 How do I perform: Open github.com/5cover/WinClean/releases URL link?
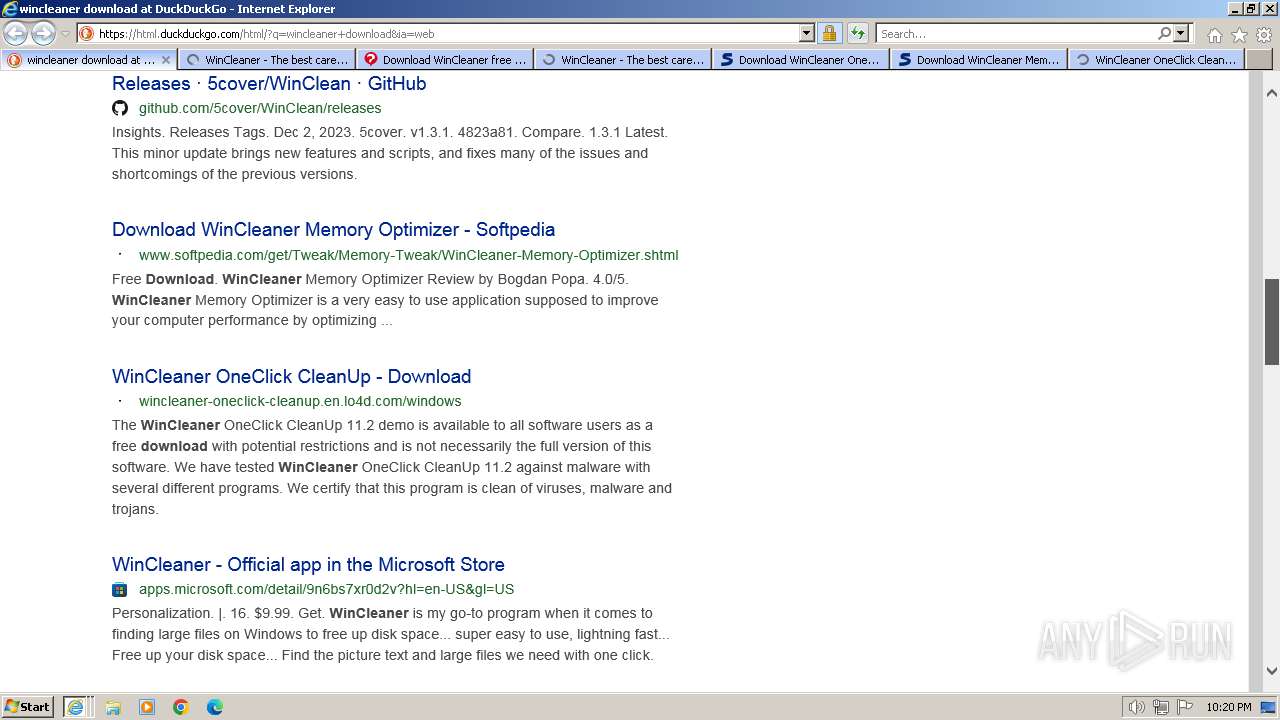click(260, 108)
